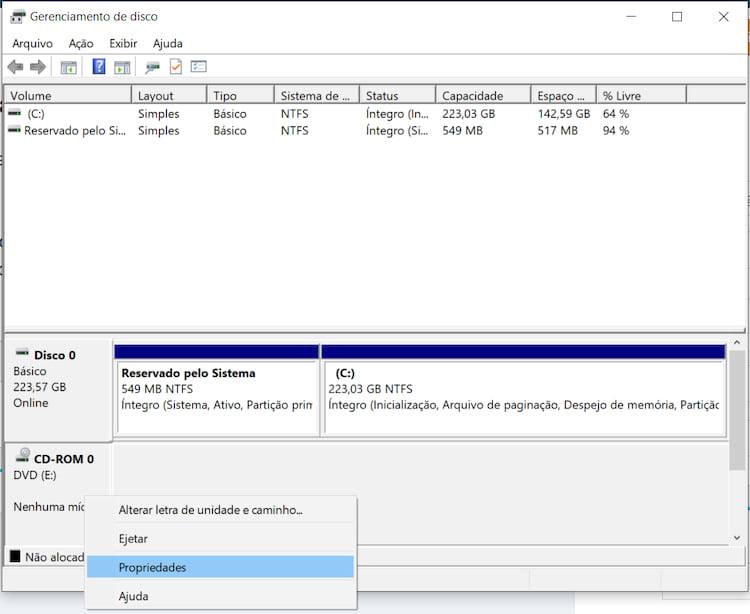The height and width of the screenshot is (614, 750).
Task: Sort by Espaço ... column header
Action: click(x=564, y=96)
